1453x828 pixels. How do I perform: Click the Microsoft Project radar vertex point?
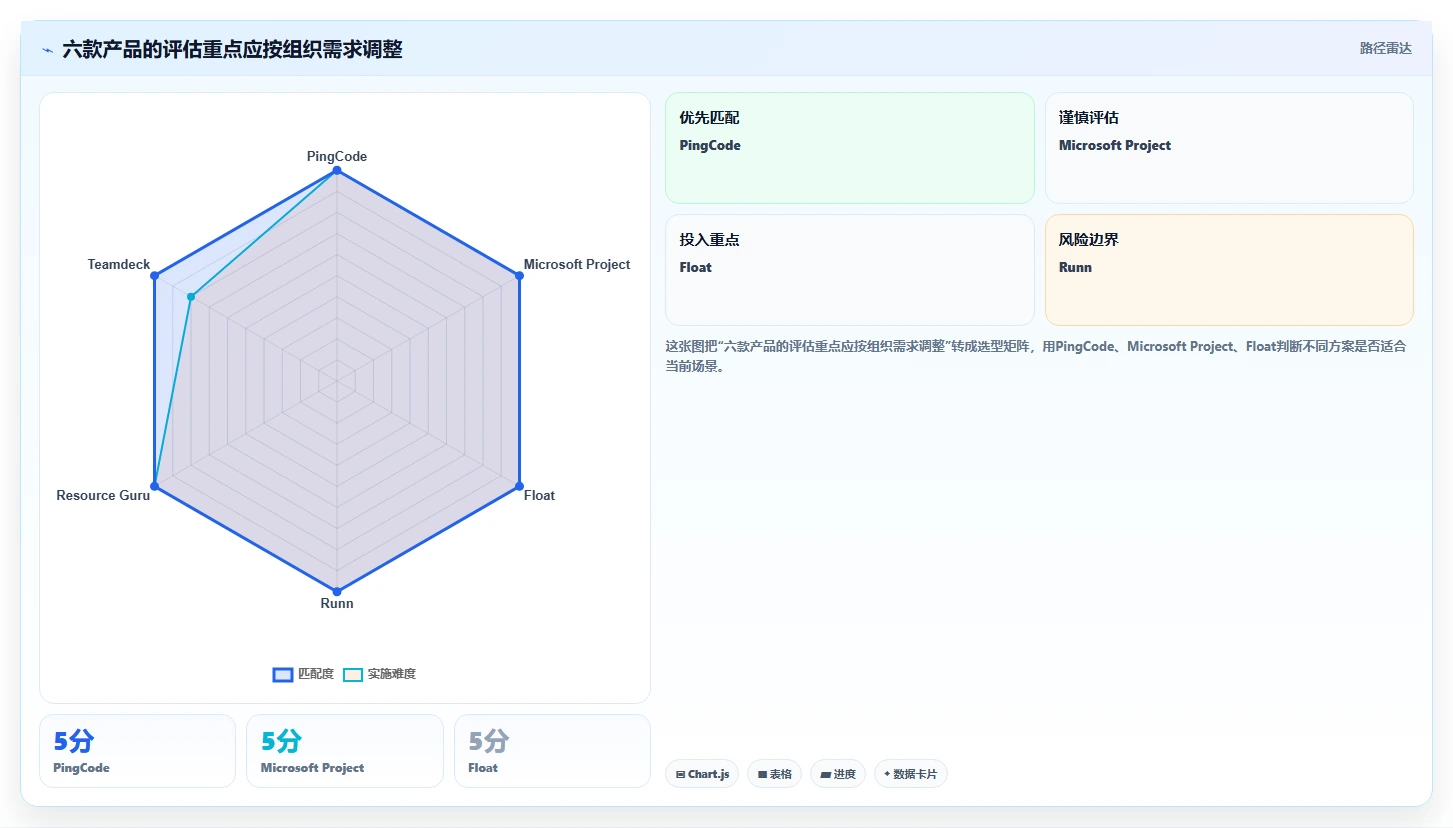pyautogui.click(x=519, y=276)
